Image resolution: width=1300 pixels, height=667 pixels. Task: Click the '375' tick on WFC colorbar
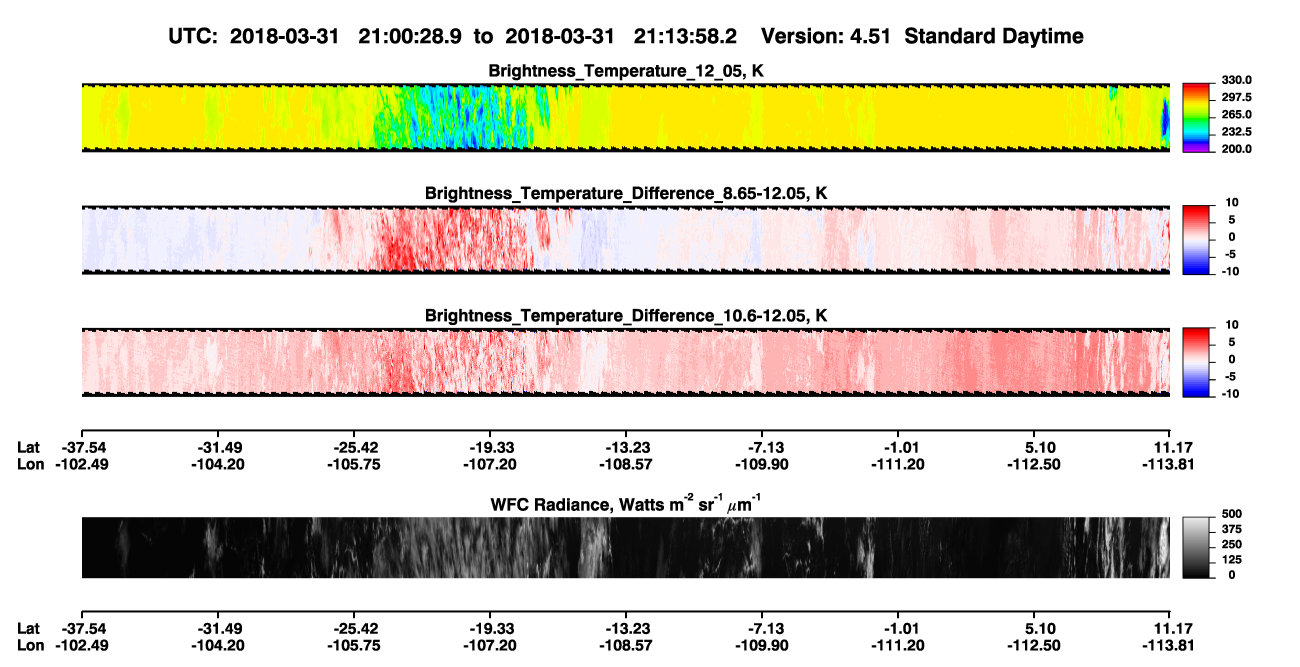point(1231,531)
